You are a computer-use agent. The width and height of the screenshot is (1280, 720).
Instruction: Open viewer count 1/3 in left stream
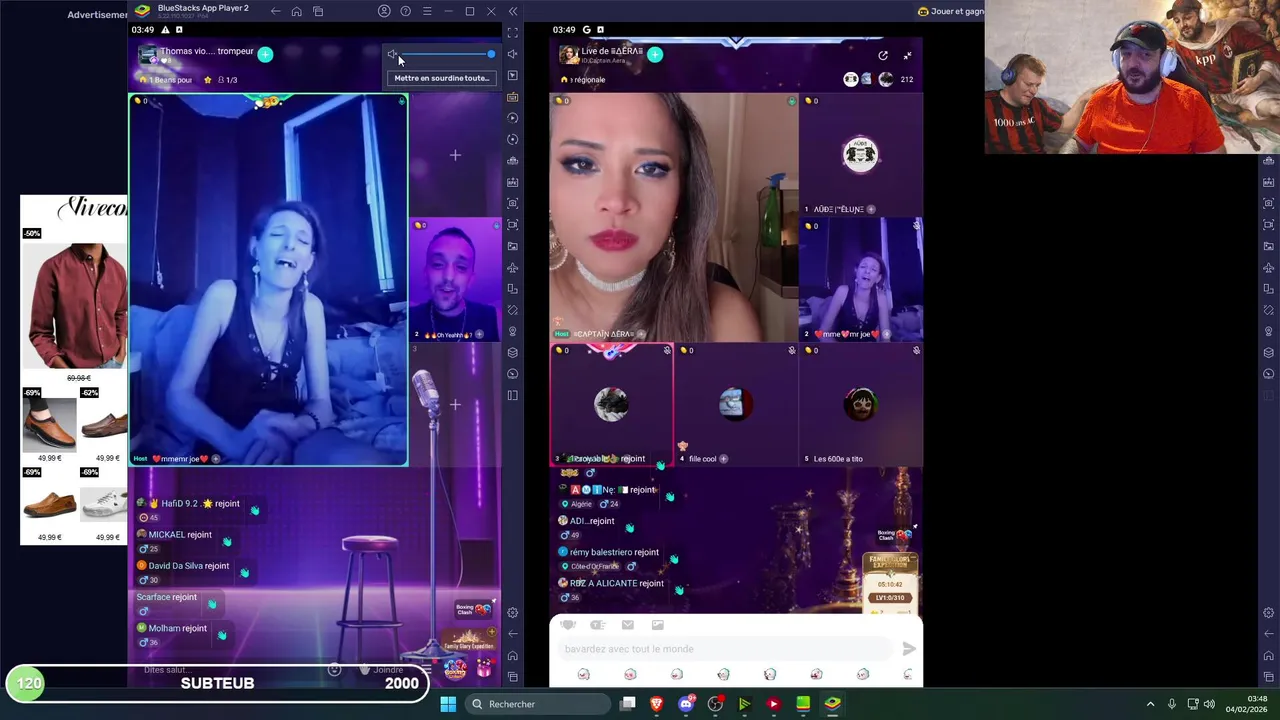[227, 80]
